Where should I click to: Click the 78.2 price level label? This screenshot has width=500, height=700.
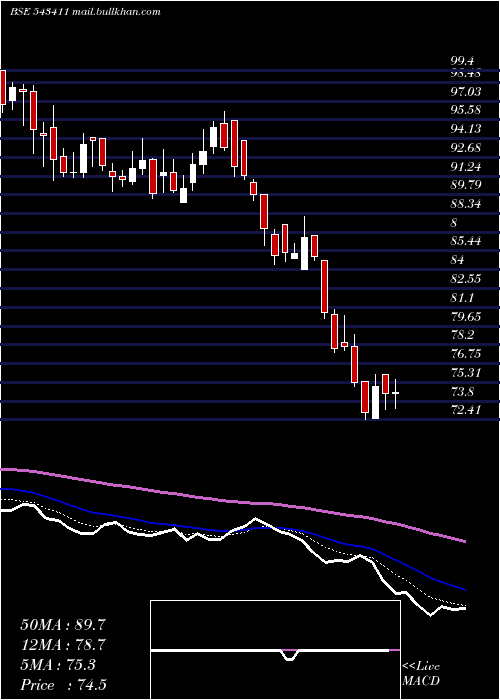(463, 335)
